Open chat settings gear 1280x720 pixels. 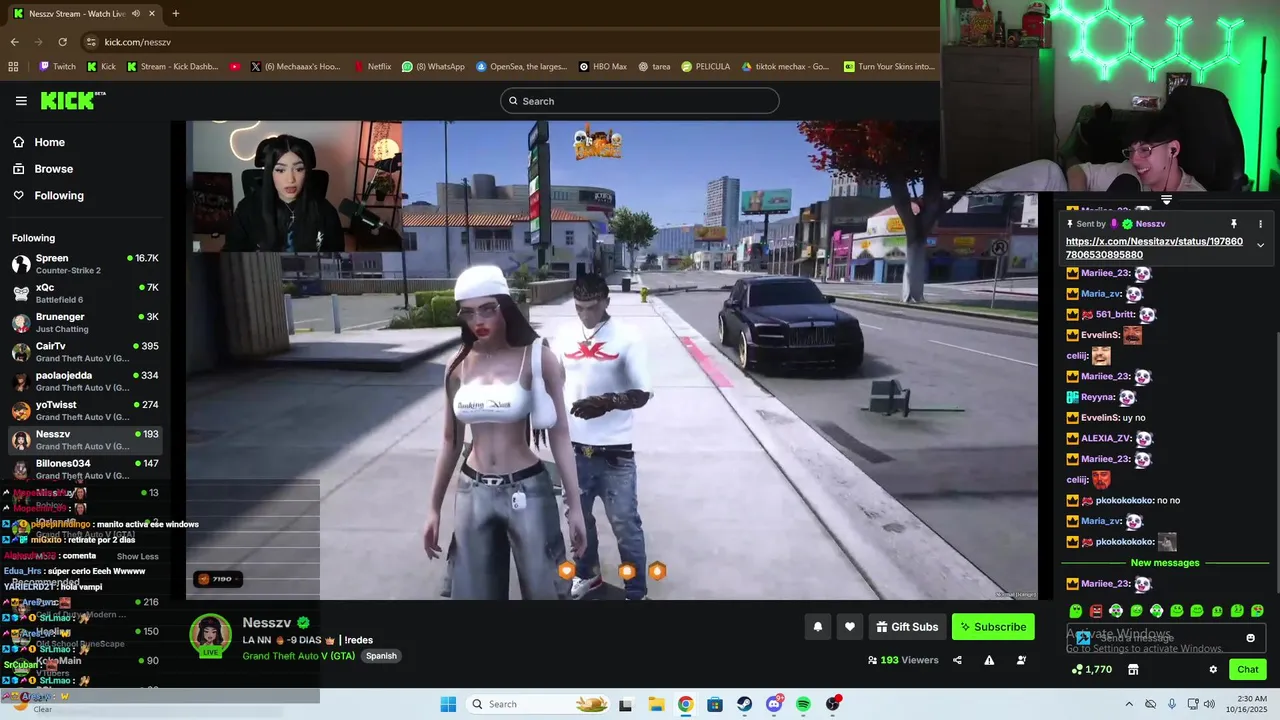1213,670
